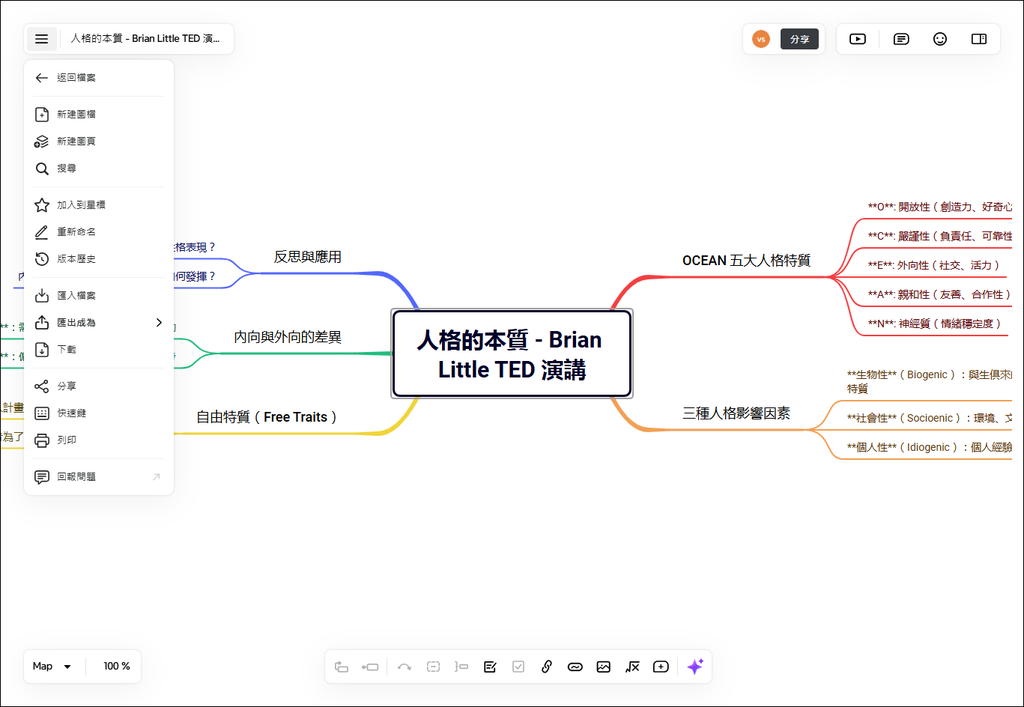Click the back arrow icon in the menu
This screenshot has height=707, width=1024.
[x=42, y=78]
